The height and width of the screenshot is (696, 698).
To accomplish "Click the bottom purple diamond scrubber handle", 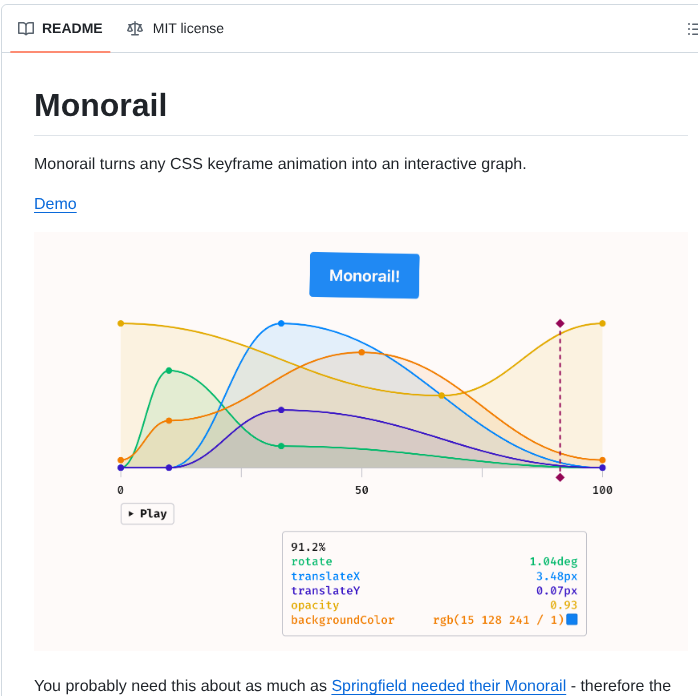I will 560,477.
